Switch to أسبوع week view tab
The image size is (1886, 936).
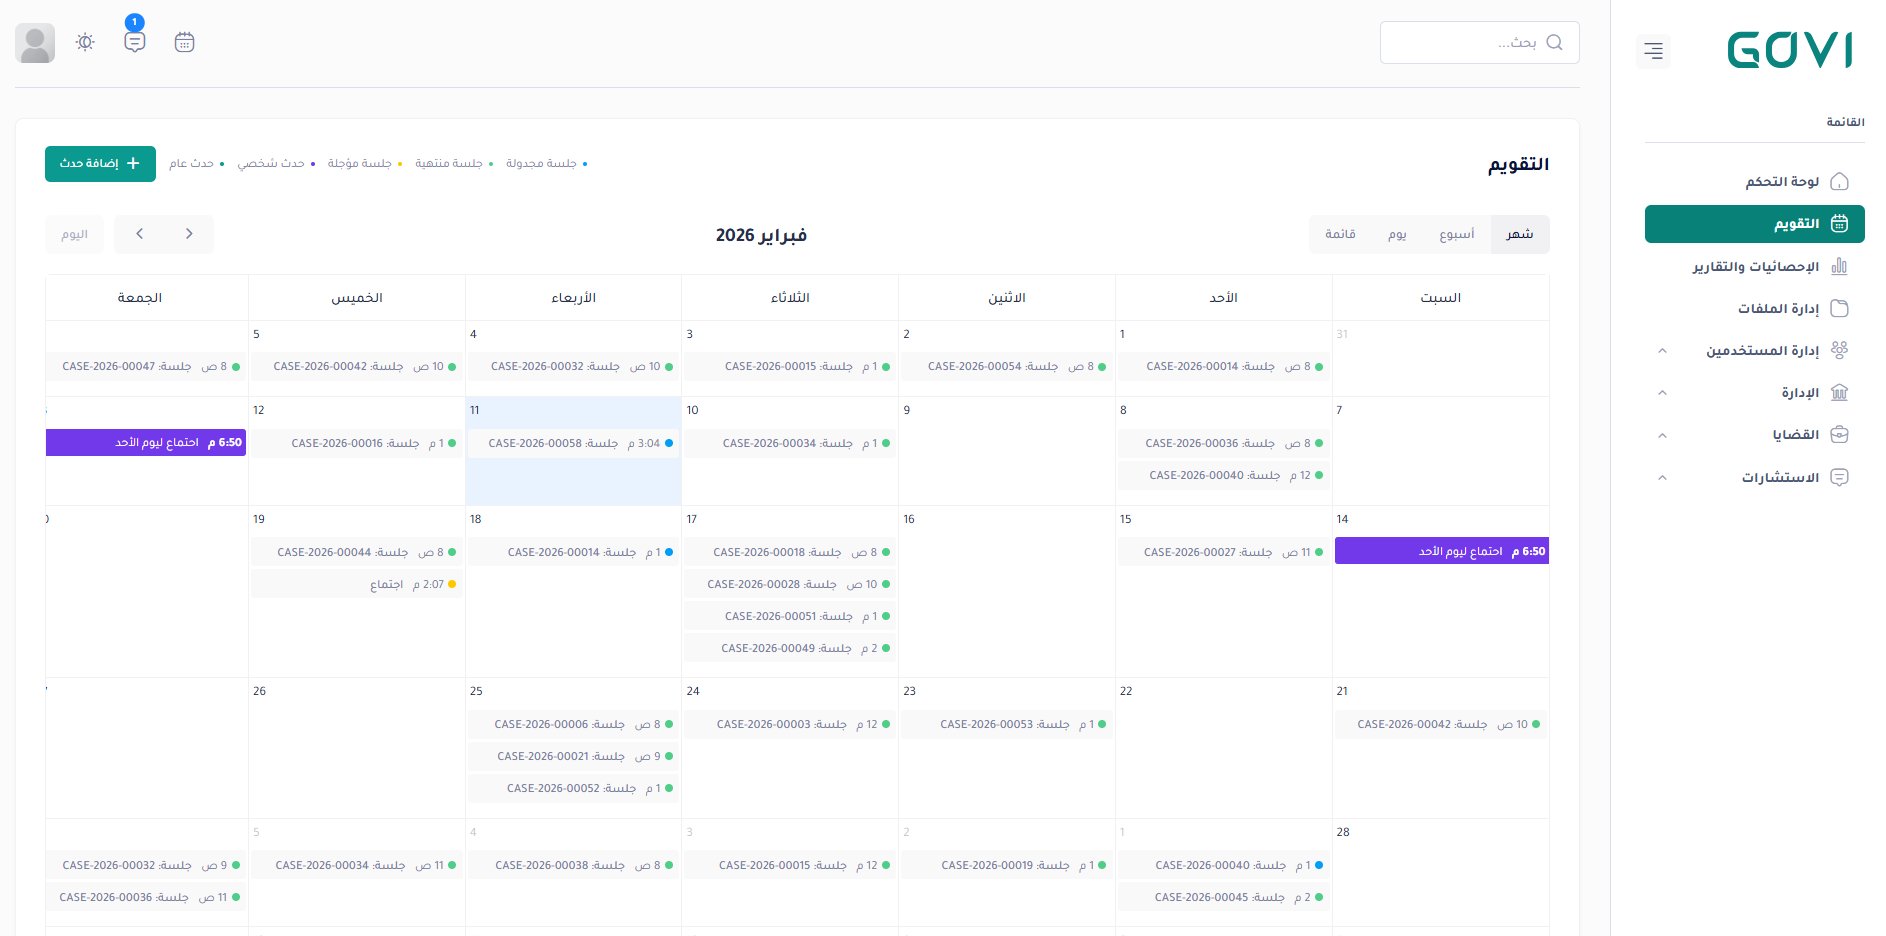click(x=1456, y=234)
